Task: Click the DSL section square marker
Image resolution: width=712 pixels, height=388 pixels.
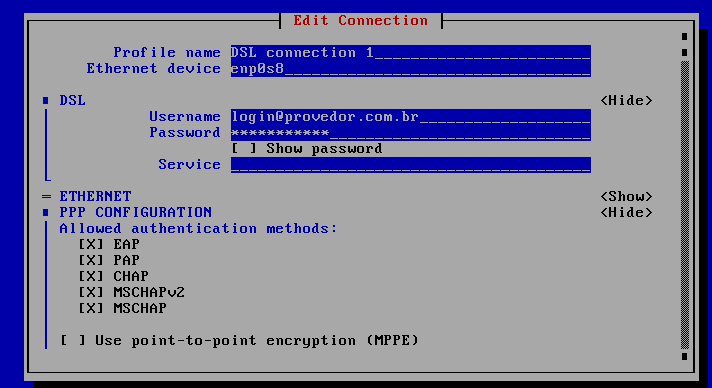Action: [45, 100]
